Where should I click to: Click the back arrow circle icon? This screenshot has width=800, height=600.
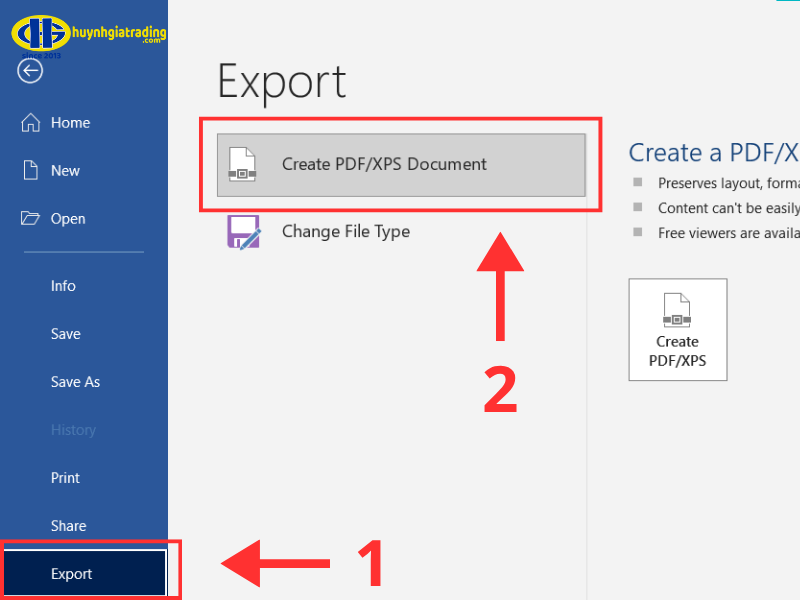click(31, 71)
